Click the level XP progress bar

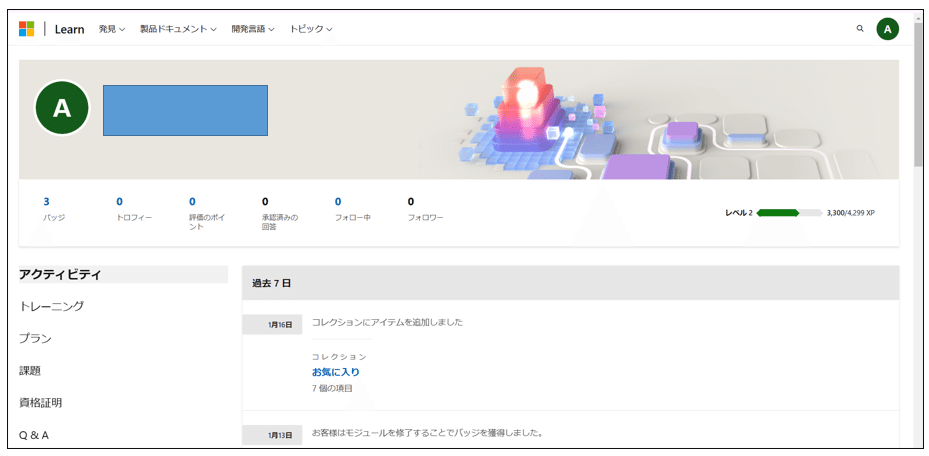(789, 213)
